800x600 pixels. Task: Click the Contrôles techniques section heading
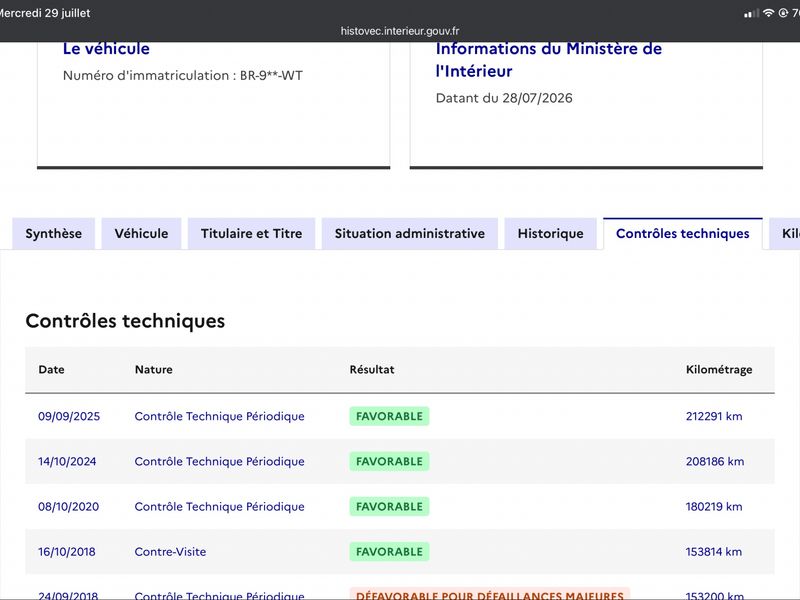(x=125, y=321)
